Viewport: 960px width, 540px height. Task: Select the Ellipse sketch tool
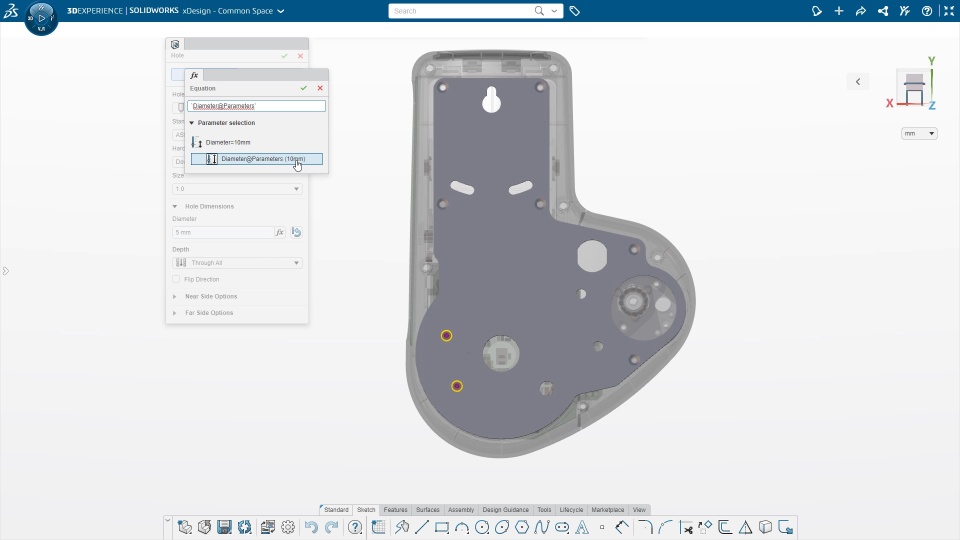coord(502,527)
